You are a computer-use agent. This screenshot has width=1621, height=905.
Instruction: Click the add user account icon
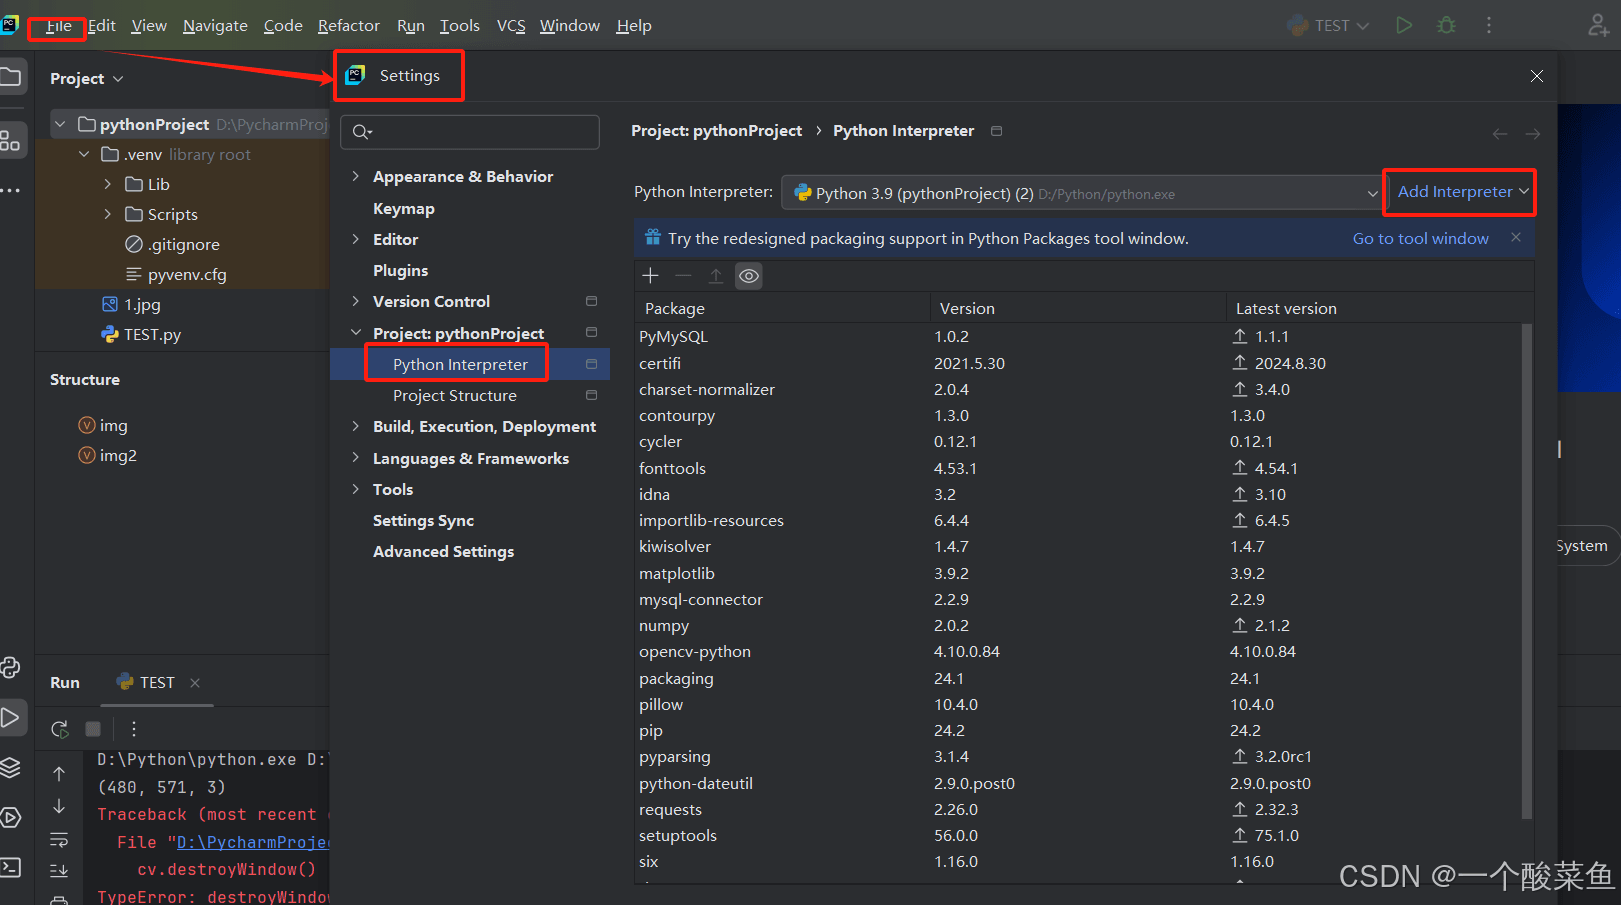pos(1598,25)
